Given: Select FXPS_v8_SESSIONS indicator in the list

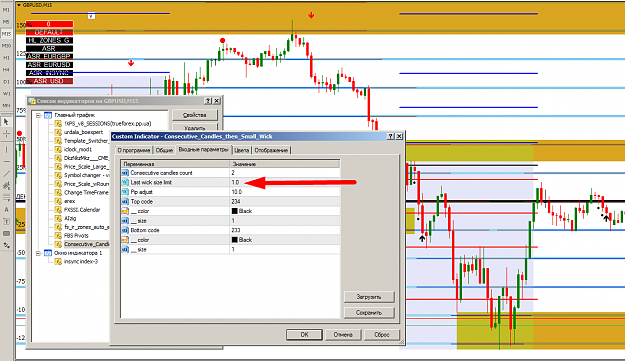Looking at the screenshot, I should point(108,124).
